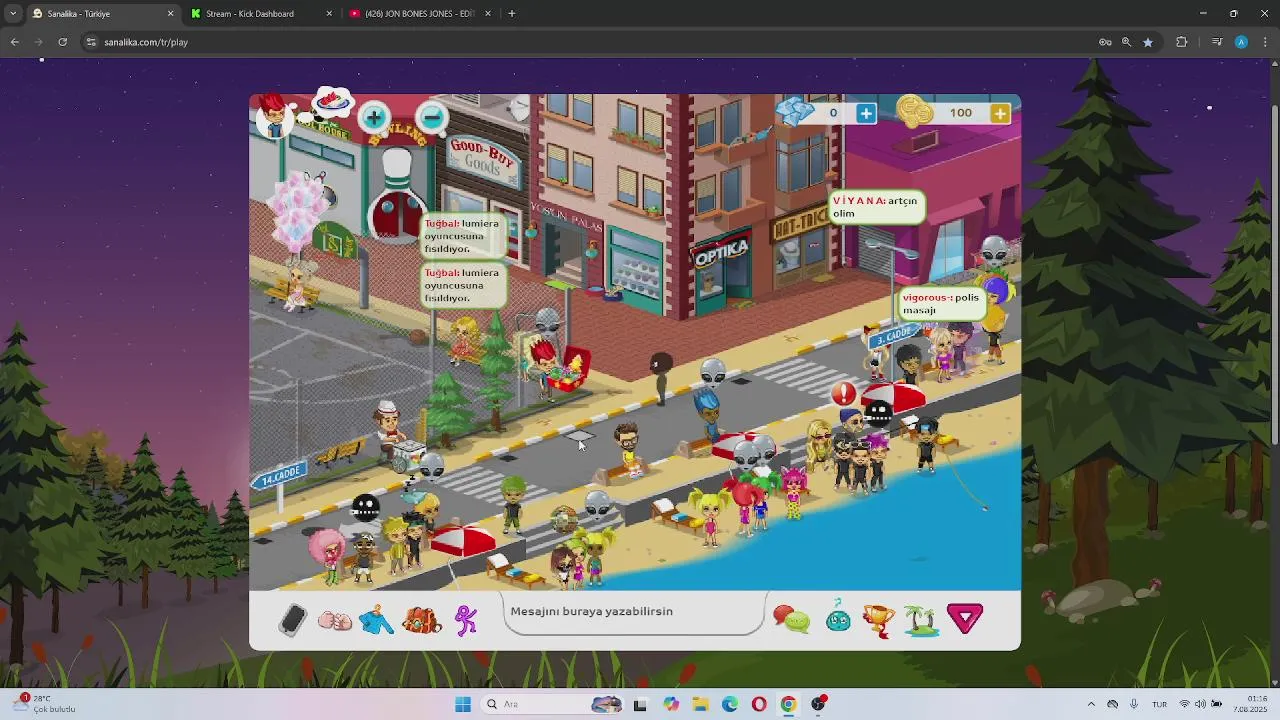Open the chat bubbles icon

(x=792, y=620)
